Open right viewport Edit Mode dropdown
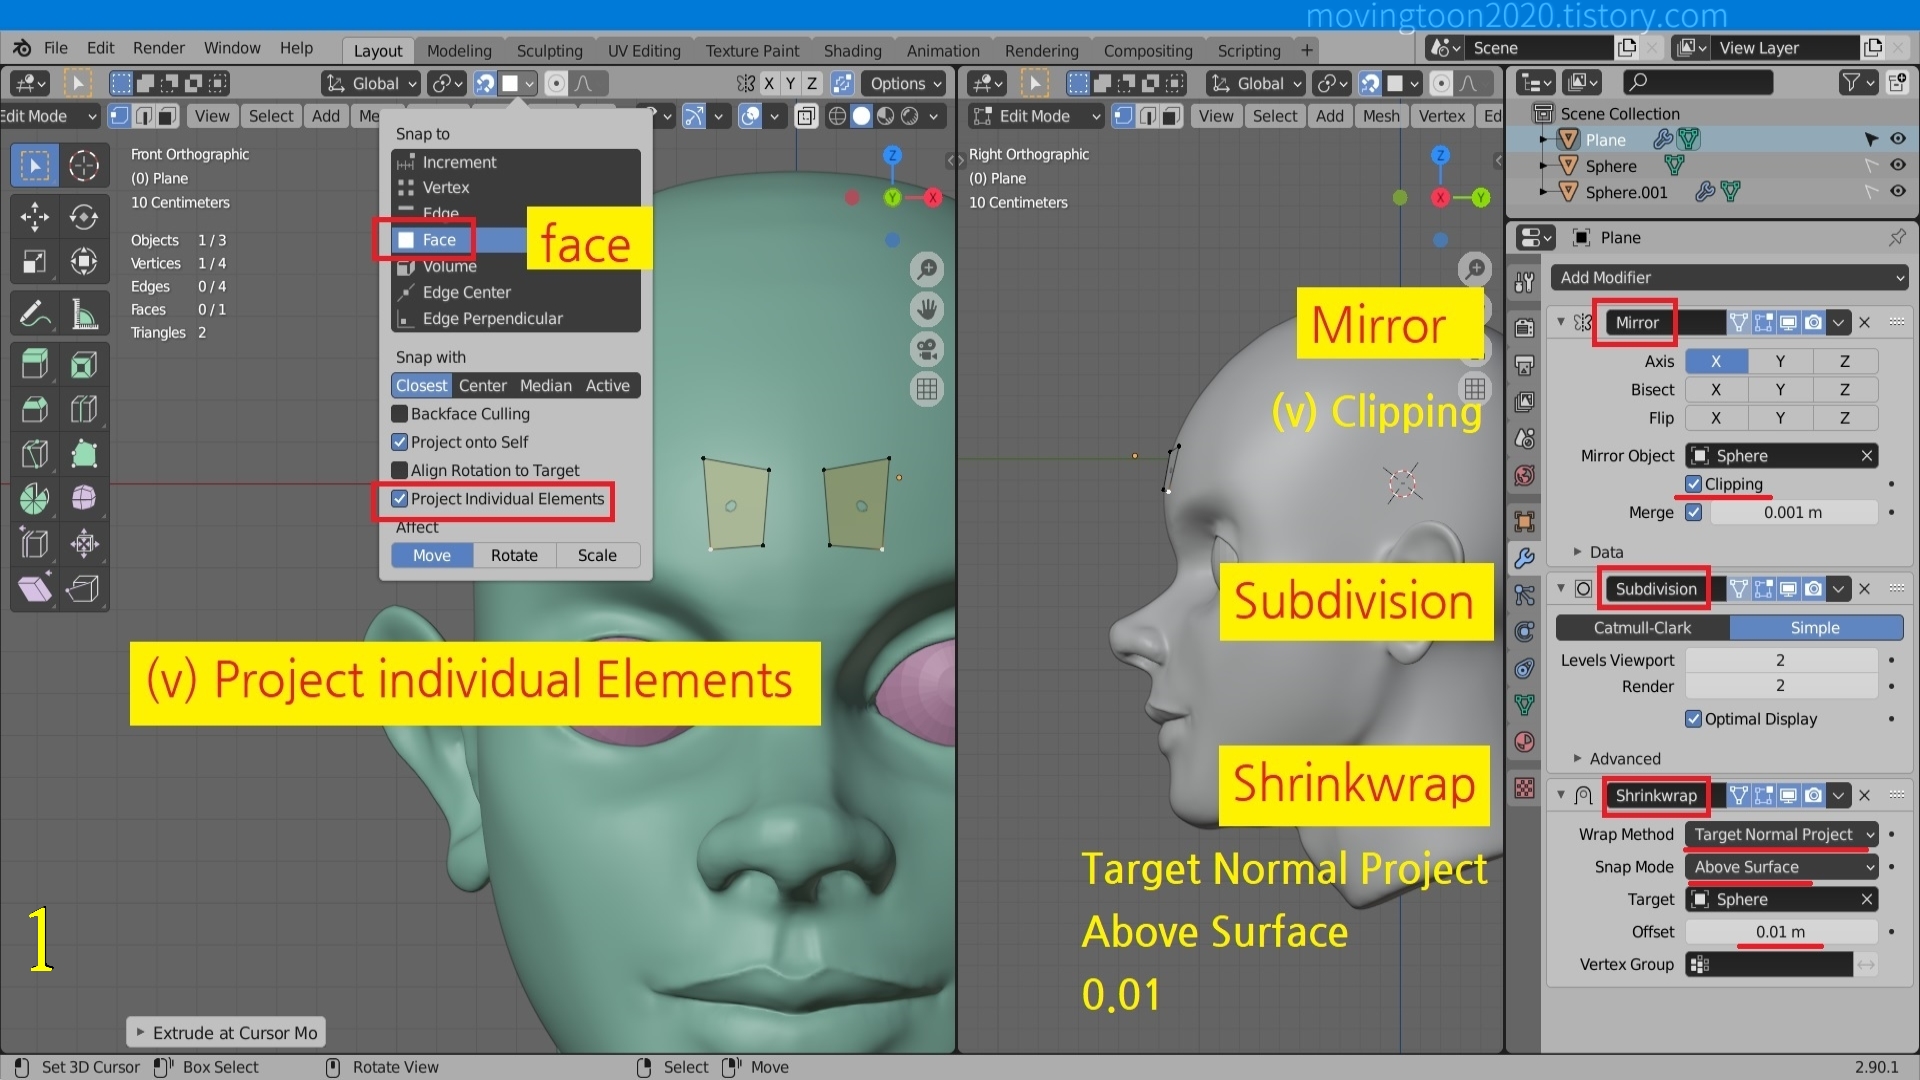 coord(1036,116)
